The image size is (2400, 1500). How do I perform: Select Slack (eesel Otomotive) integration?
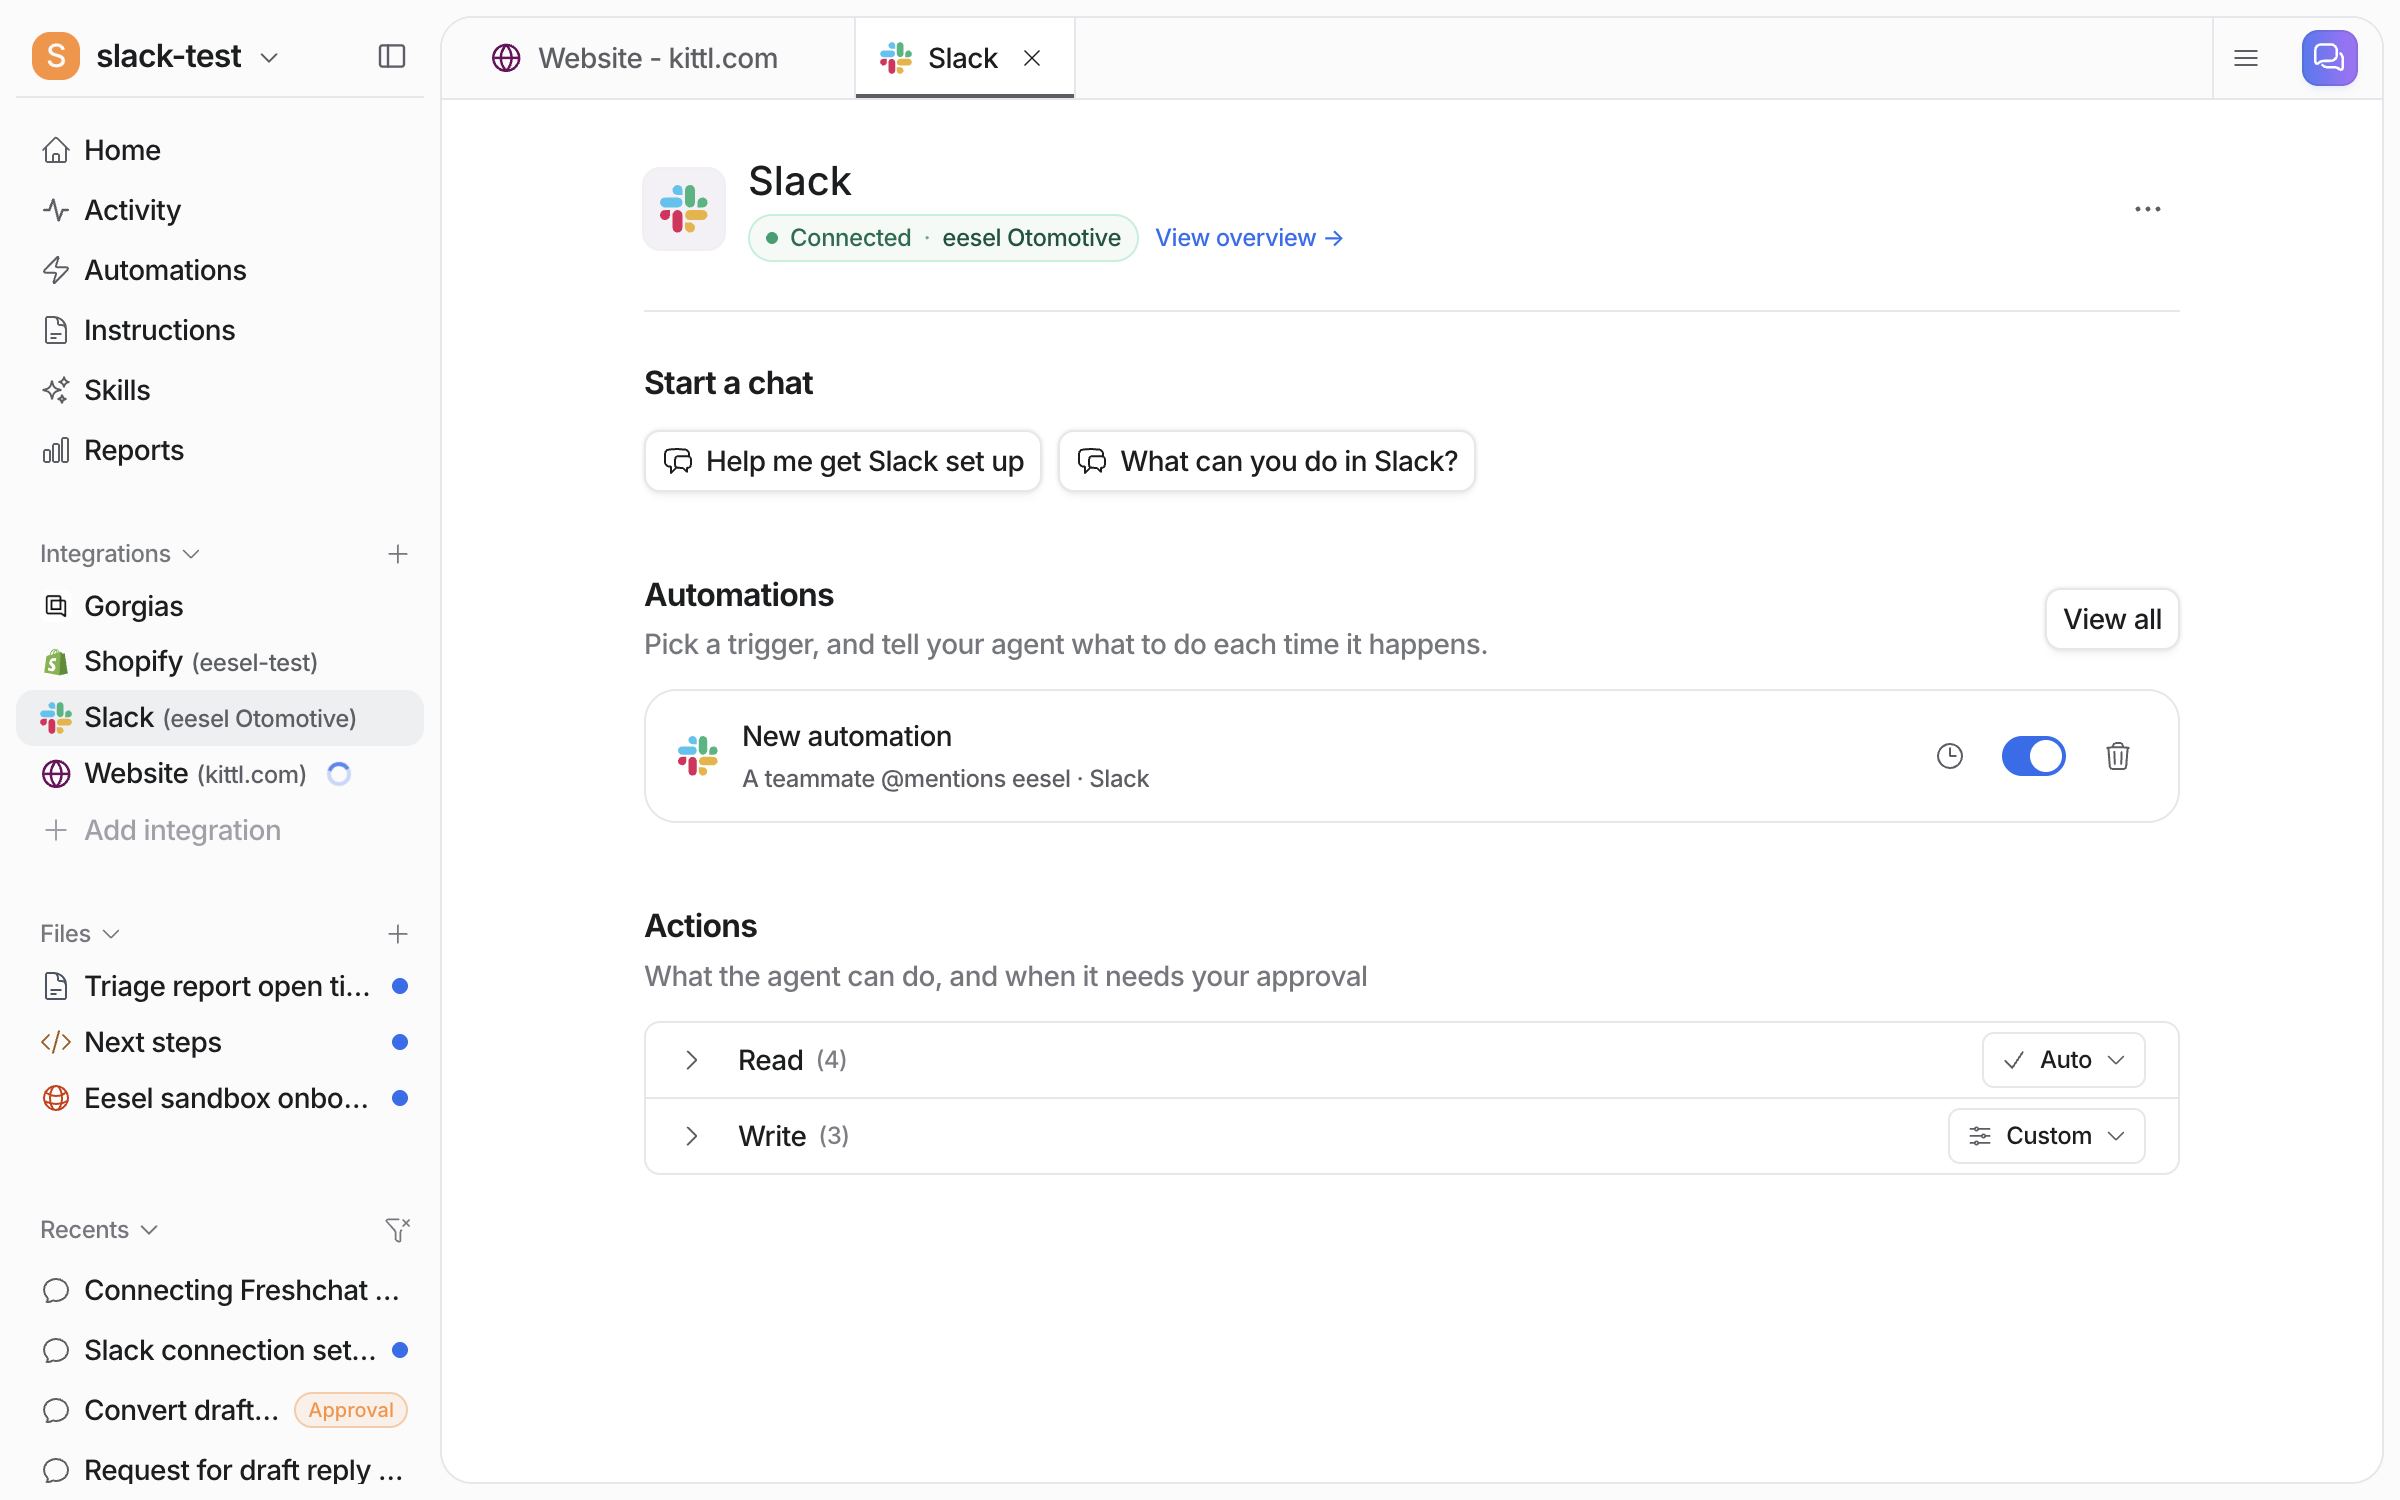pos(220,718)
